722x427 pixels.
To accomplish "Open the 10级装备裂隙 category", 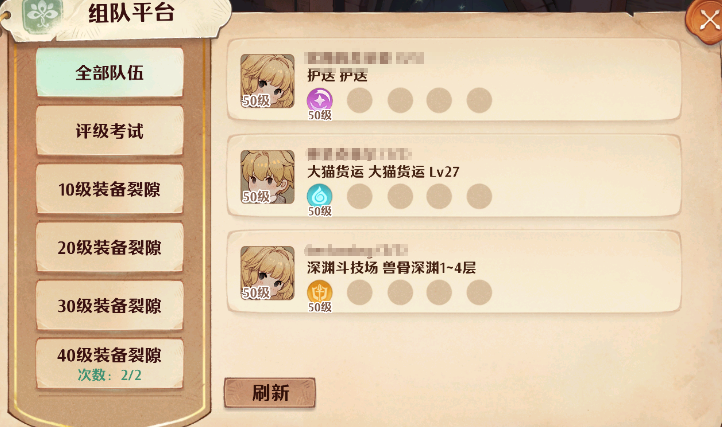I will (x=110, y=189).
